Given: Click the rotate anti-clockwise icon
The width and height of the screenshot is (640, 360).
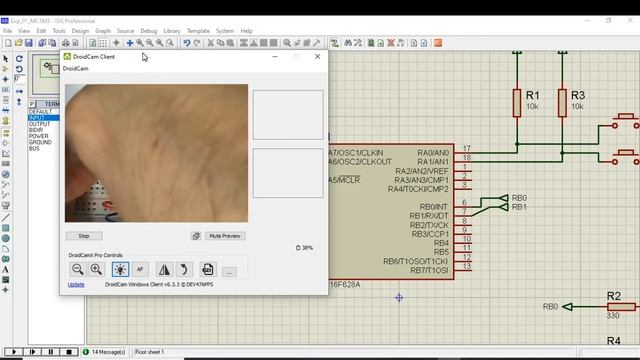Looking at the screenshot, I should point(19,69).
